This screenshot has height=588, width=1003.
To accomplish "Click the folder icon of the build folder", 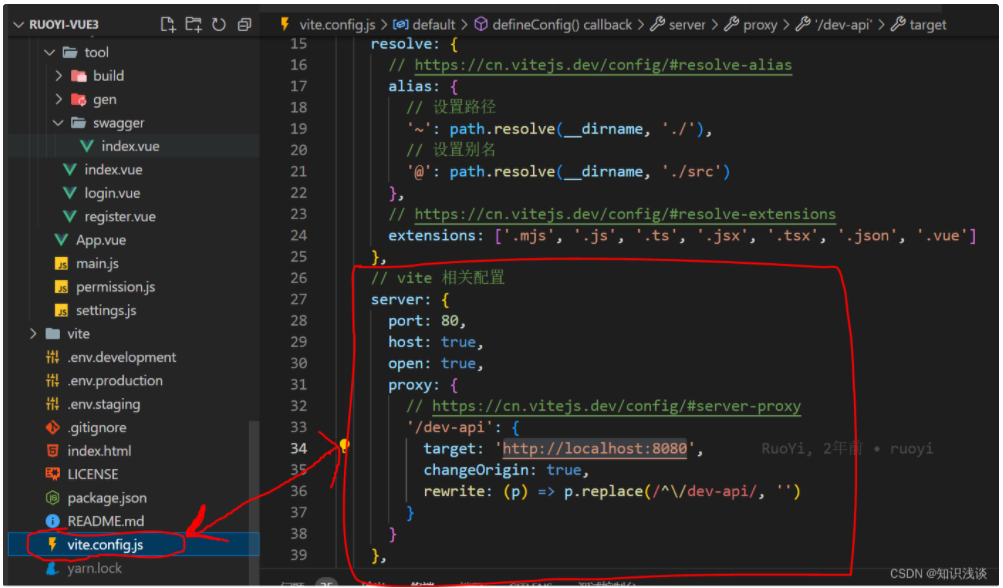I will [x=79, y=75].
